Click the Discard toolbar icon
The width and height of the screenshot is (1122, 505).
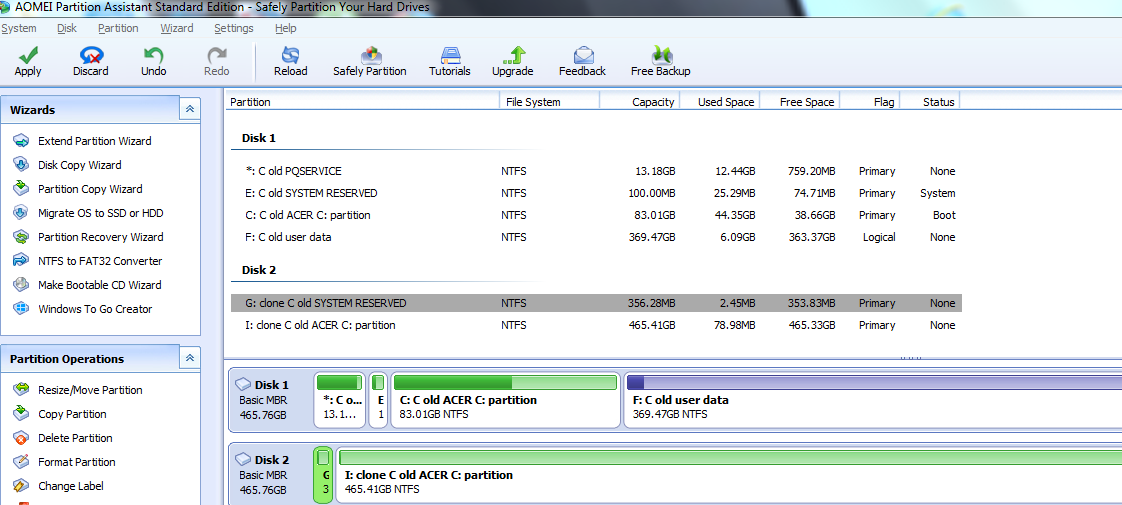(x=91, y=55)
